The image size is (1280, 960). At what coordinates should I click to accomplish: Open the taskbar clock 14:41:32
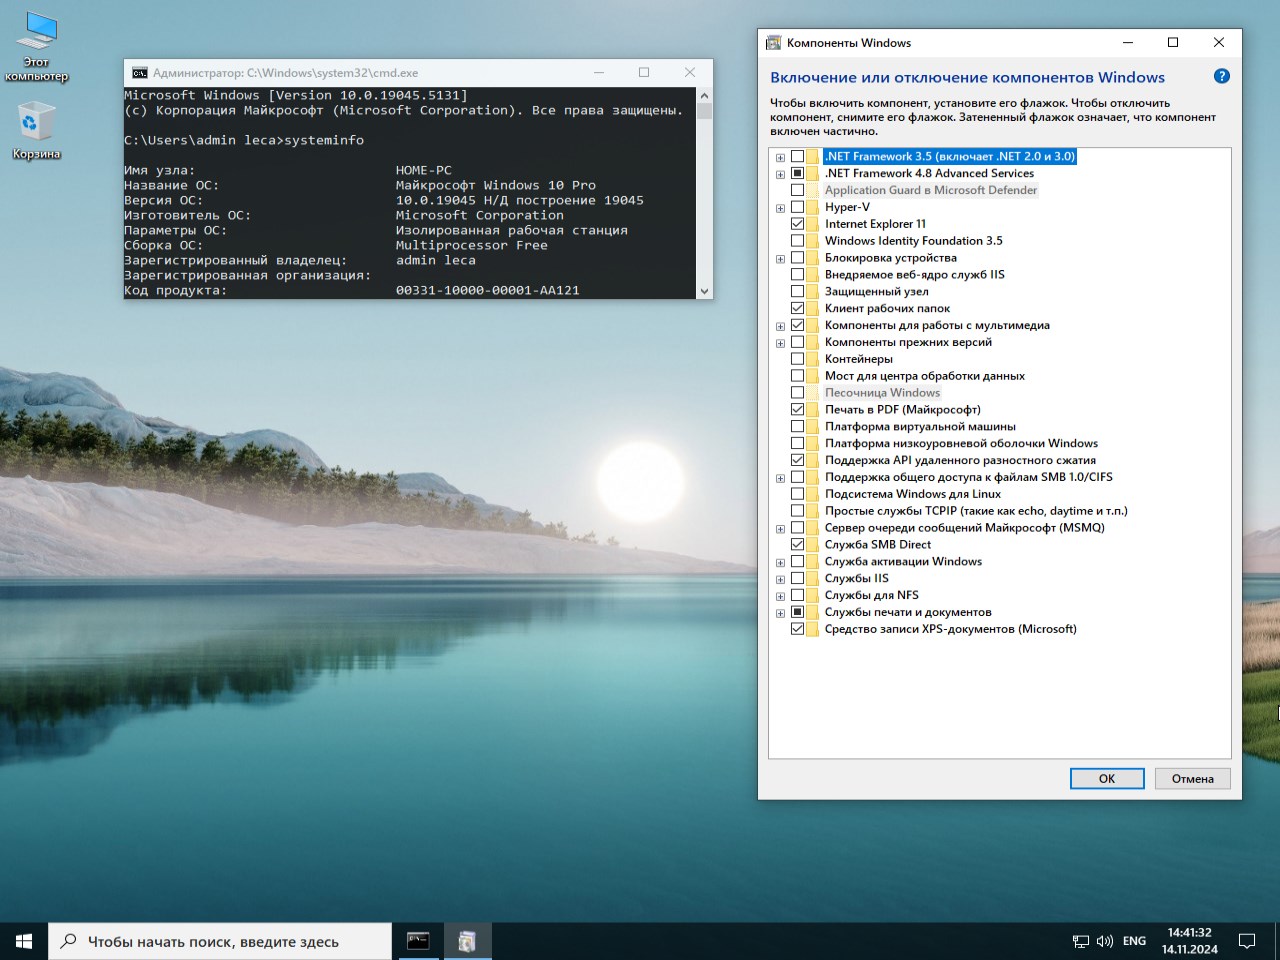1190,941
